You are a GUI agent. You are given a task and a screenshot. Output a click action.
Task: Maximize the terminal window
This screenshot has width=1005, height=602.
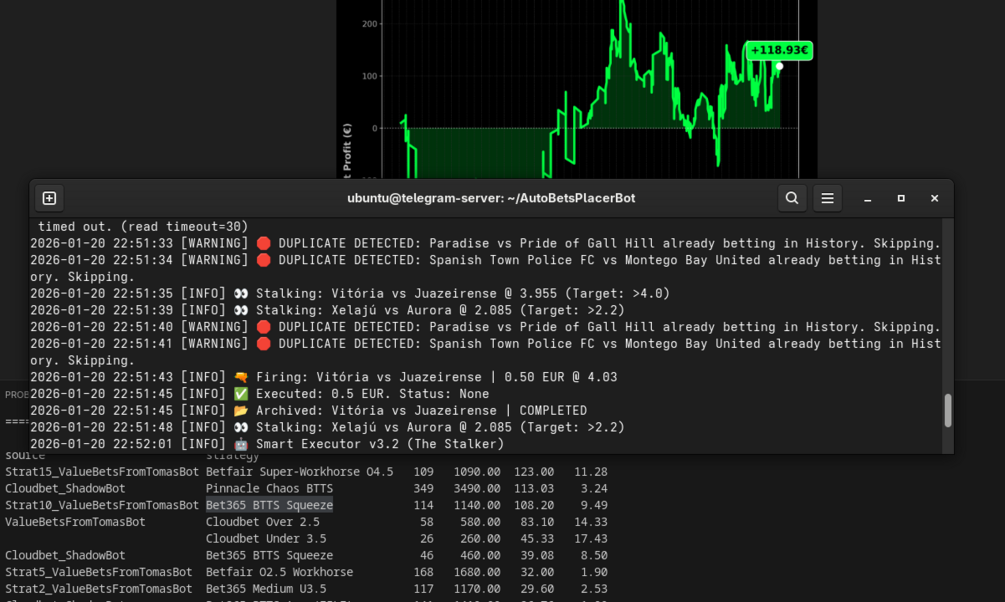click(901, 199)
